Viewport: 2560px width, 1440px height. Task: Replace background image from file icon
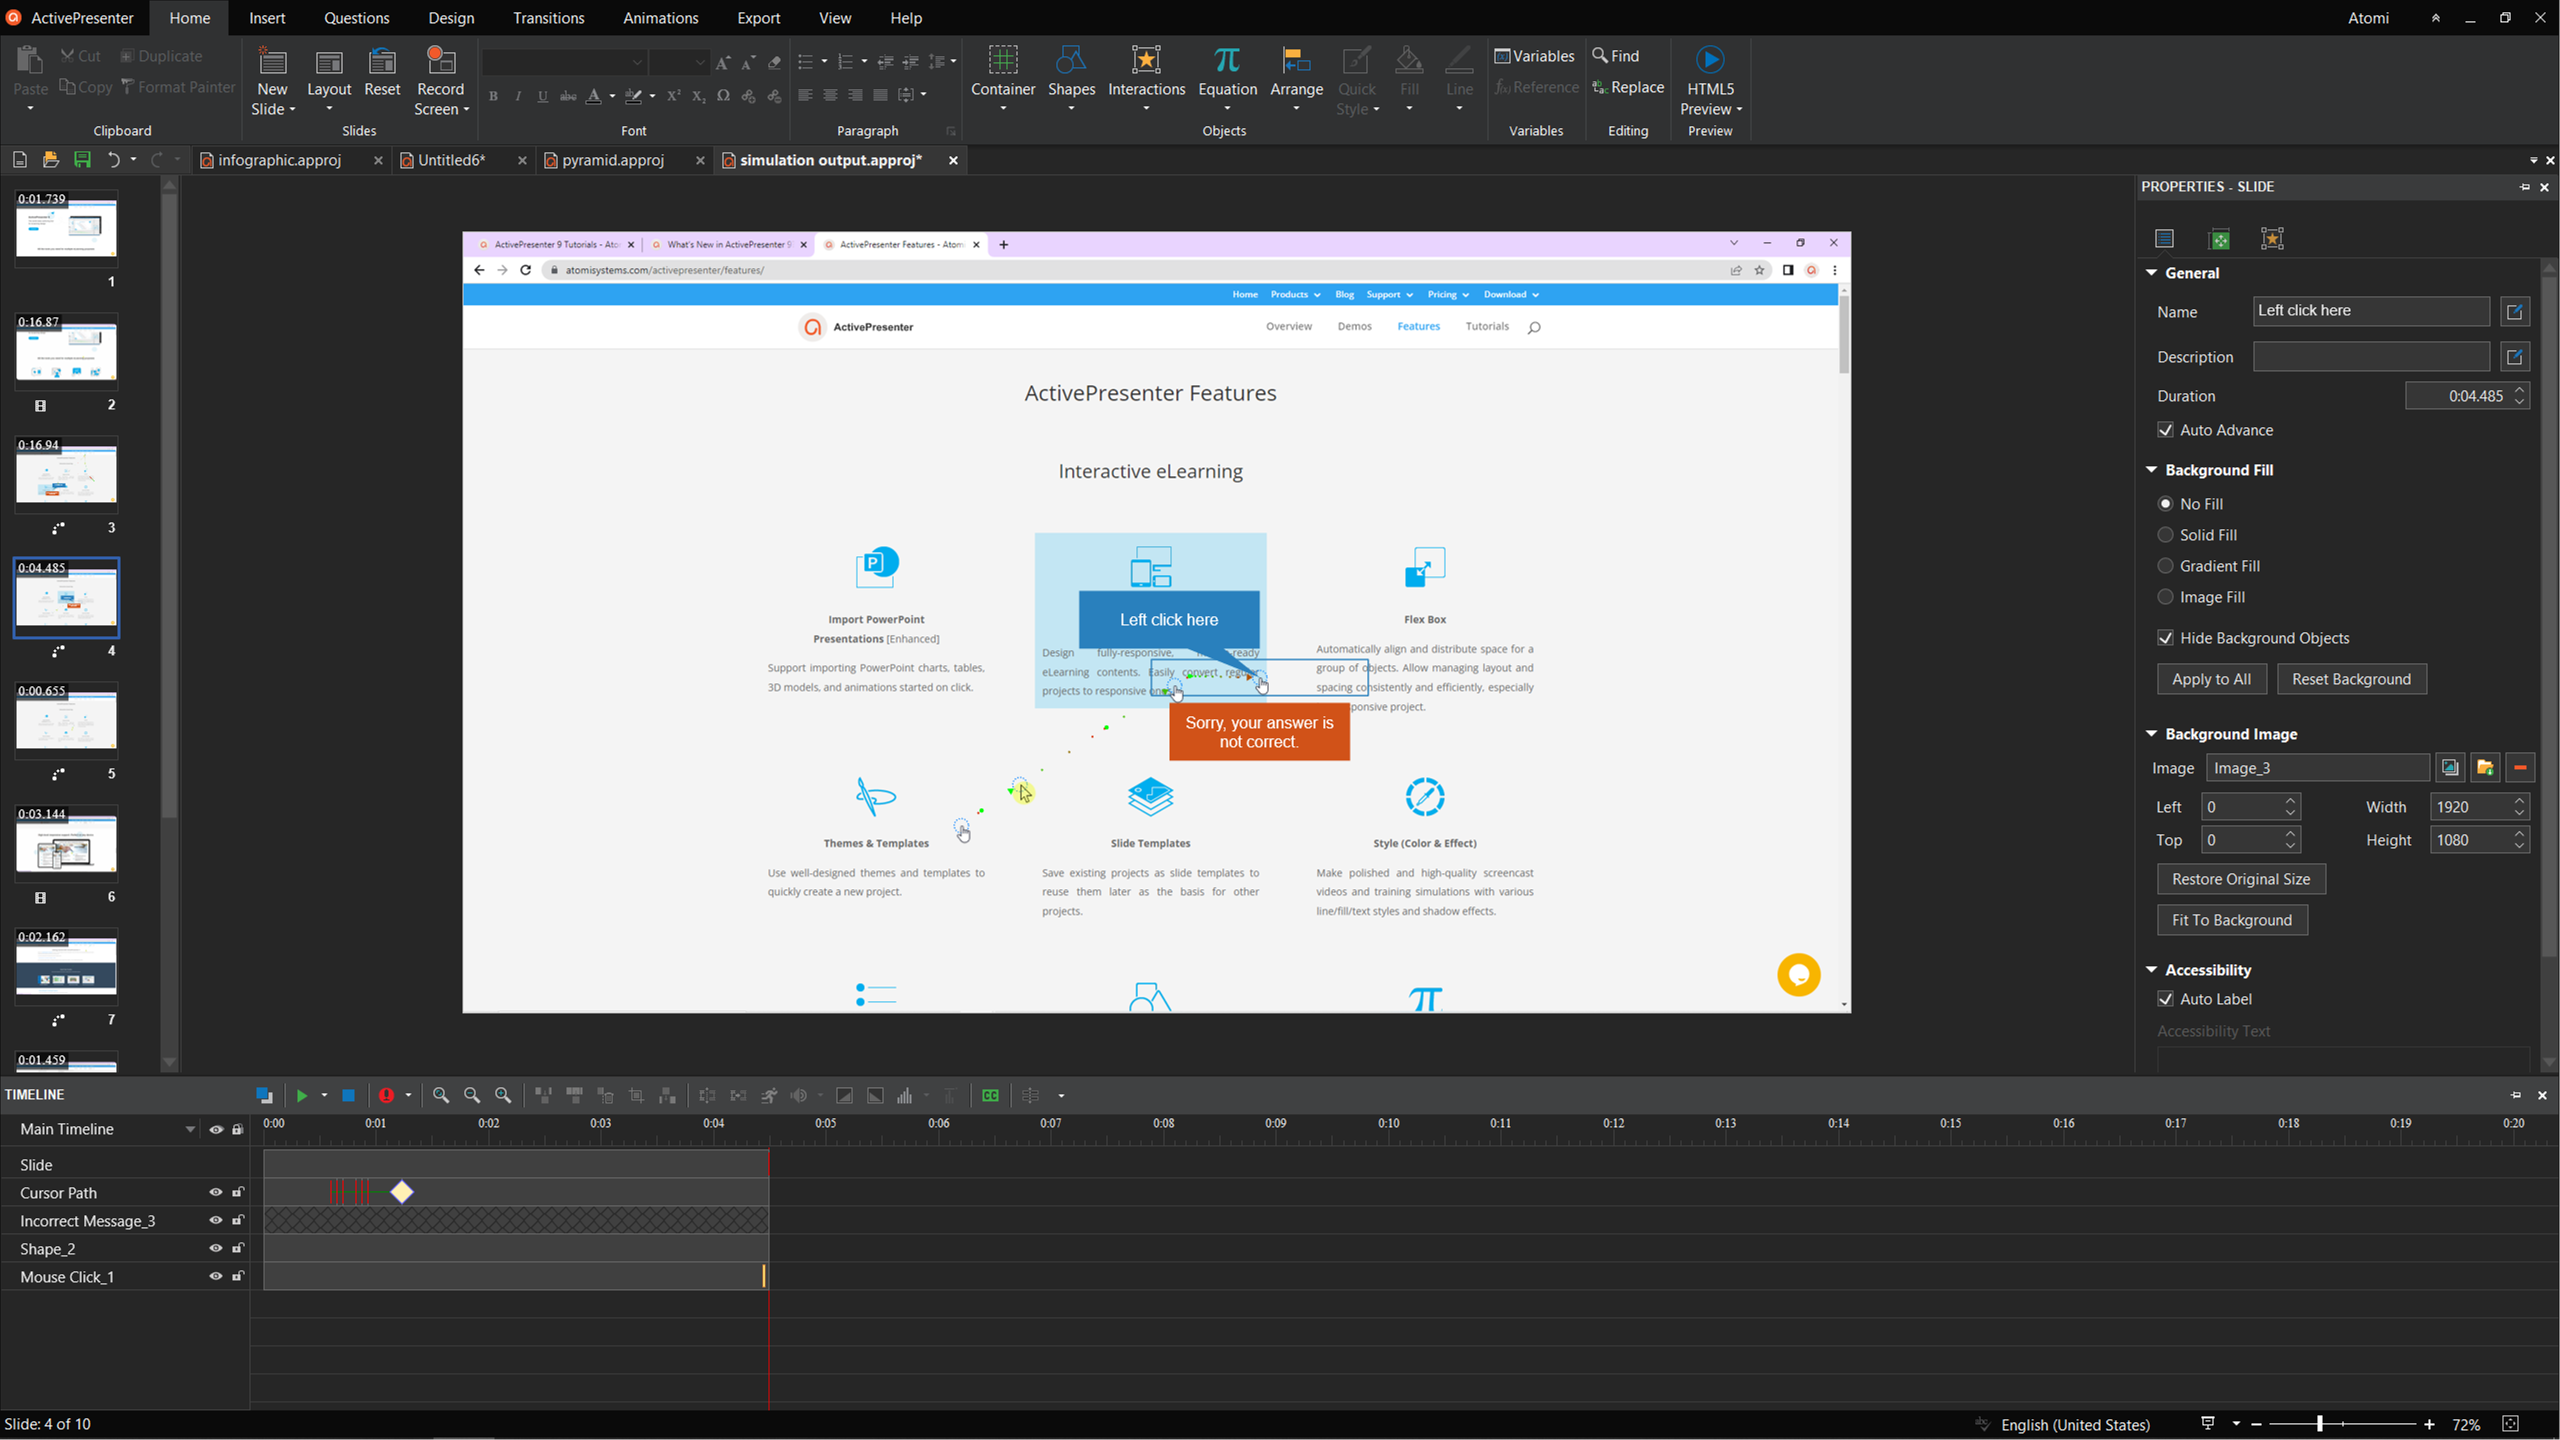point(2485,768)
